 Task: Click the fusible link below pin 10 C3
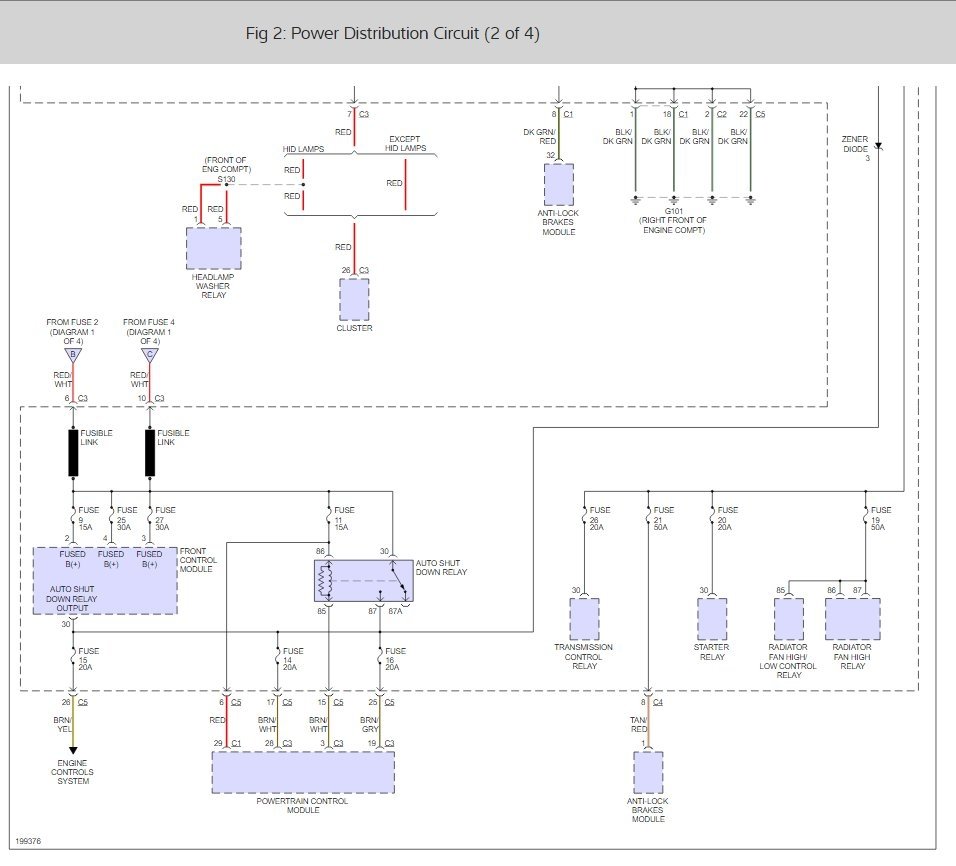[x=150, y=453]
